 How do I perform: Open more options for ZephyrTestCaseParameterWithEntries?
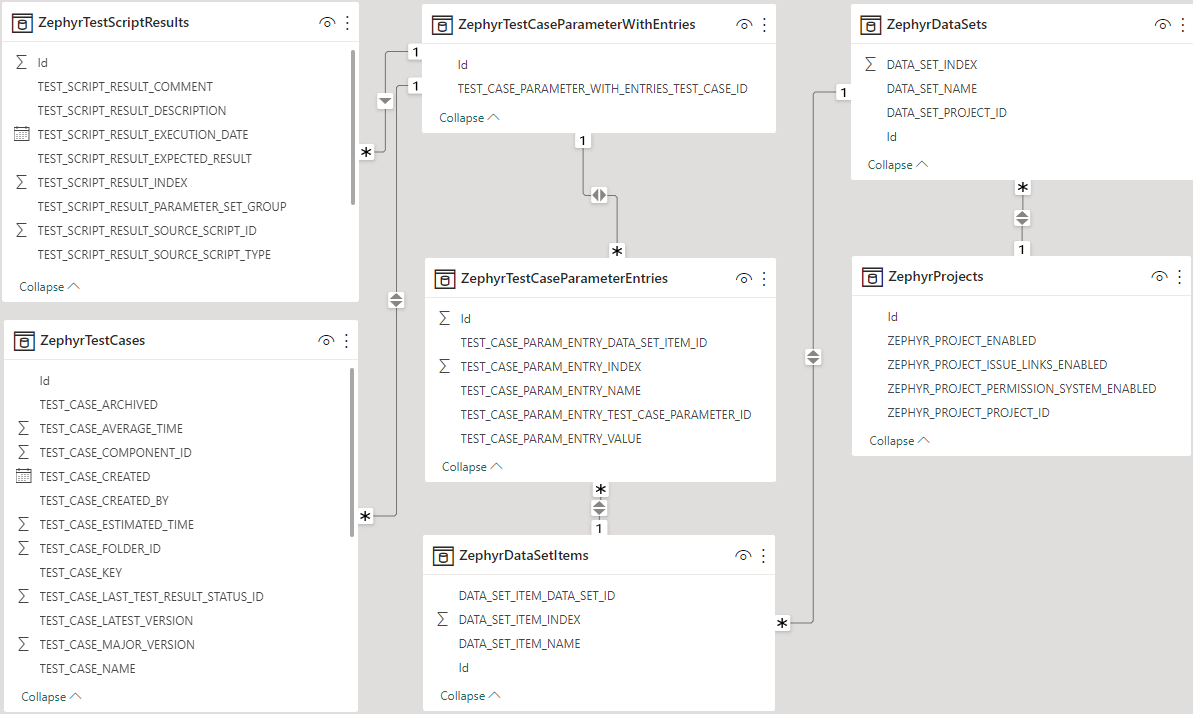tap(764, 25)
